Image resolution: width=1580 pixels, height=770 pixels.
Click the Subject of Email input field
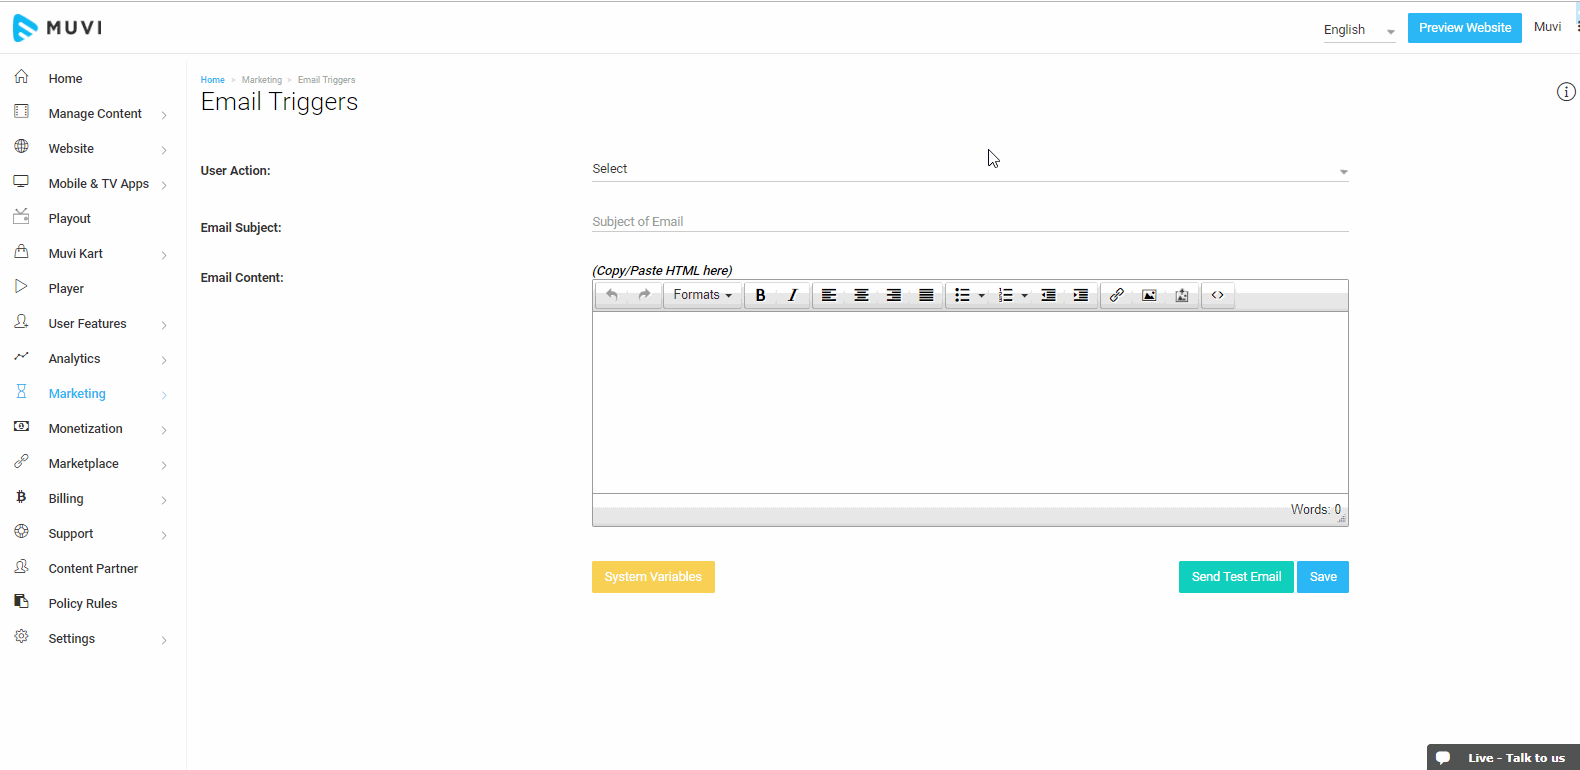[x=969, y=222]
